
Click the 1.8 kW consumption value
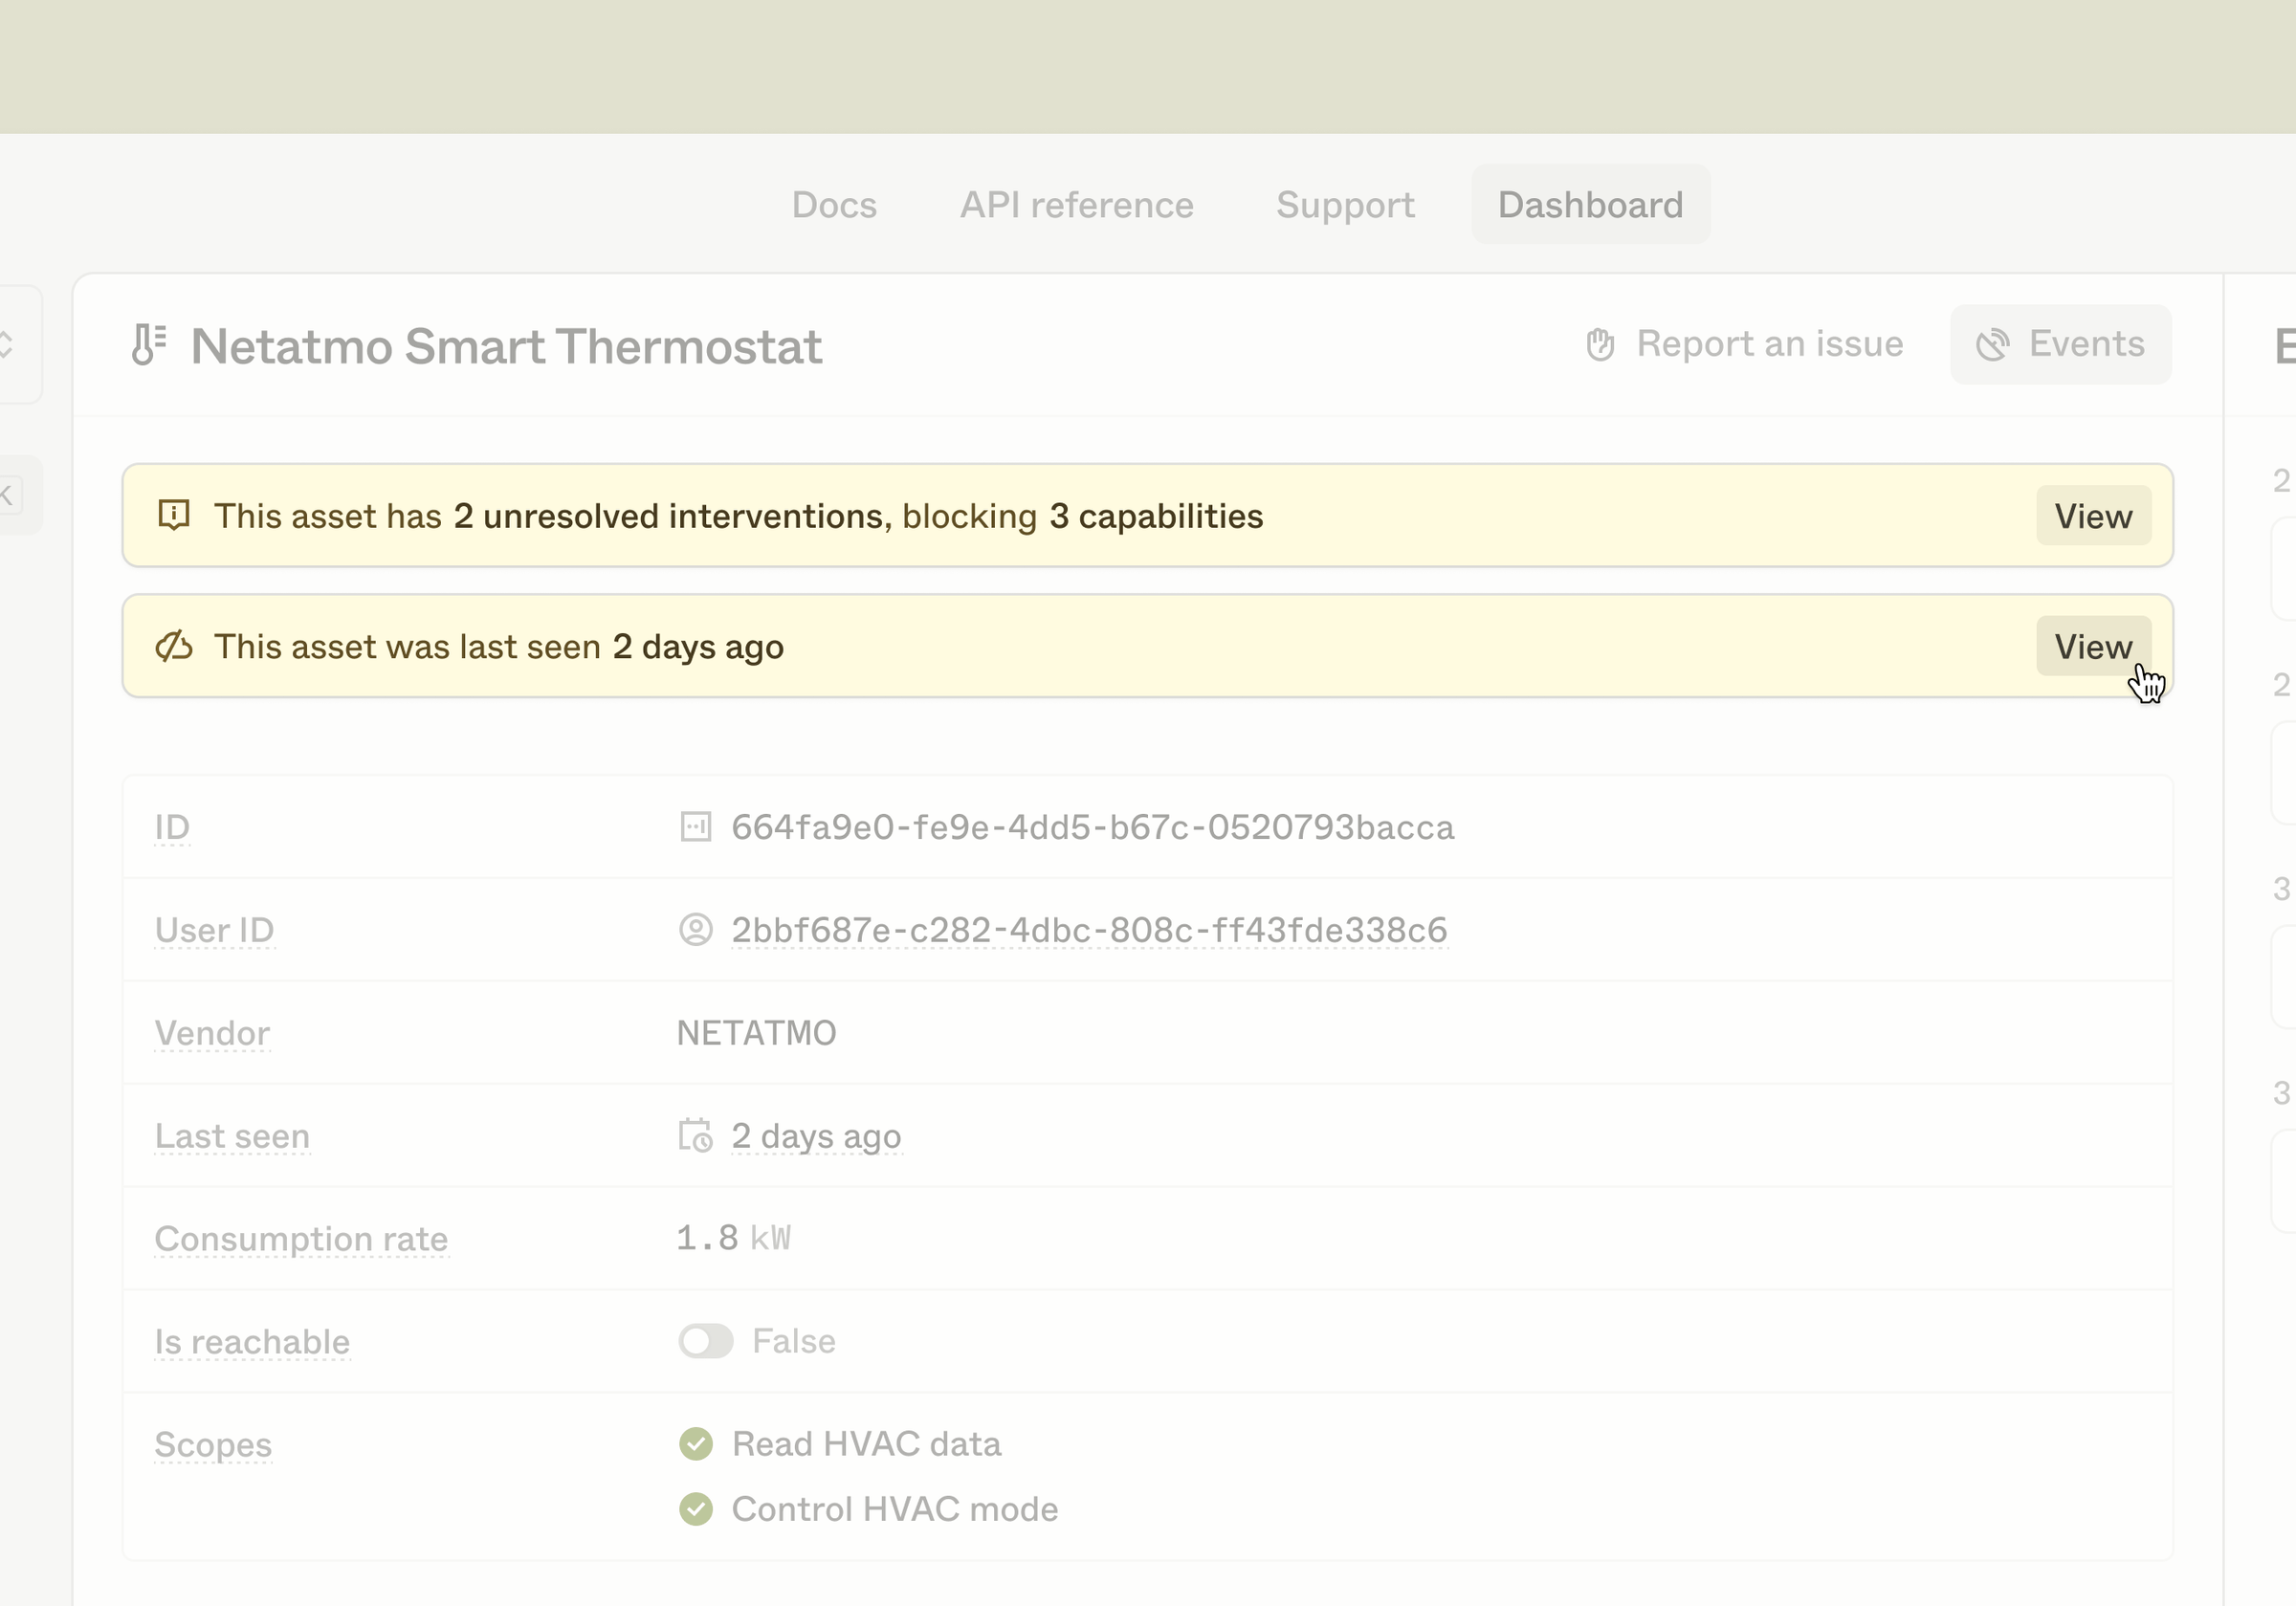coord(733,1238)
